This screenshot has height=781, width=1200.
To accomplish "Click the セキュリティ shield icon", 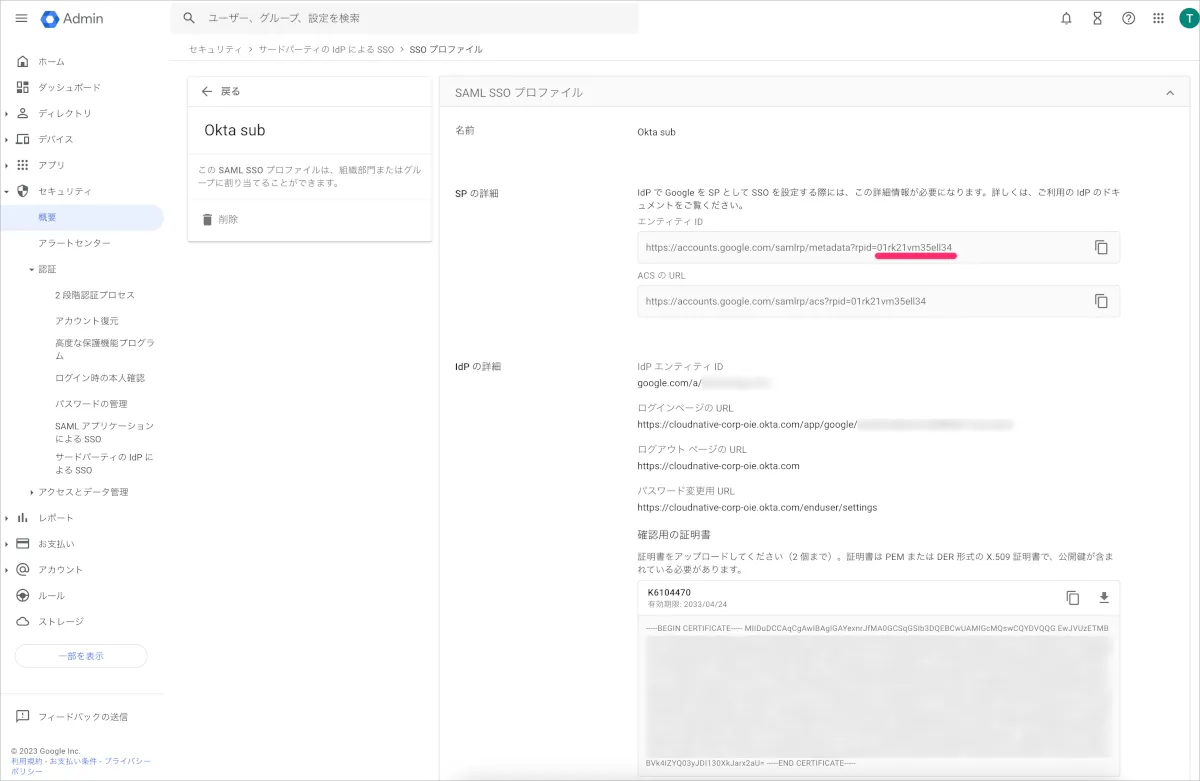I will [23, 191].
